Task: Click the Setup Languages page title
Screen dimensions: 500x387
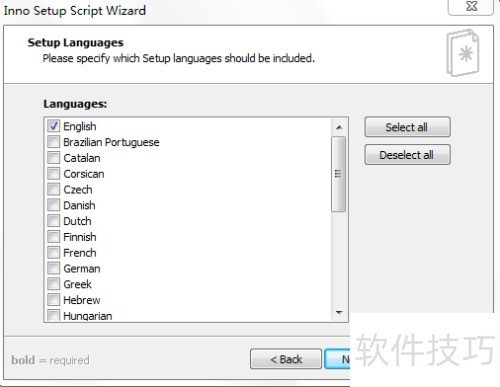Action: pyautogui.click(x=76, y=43)
